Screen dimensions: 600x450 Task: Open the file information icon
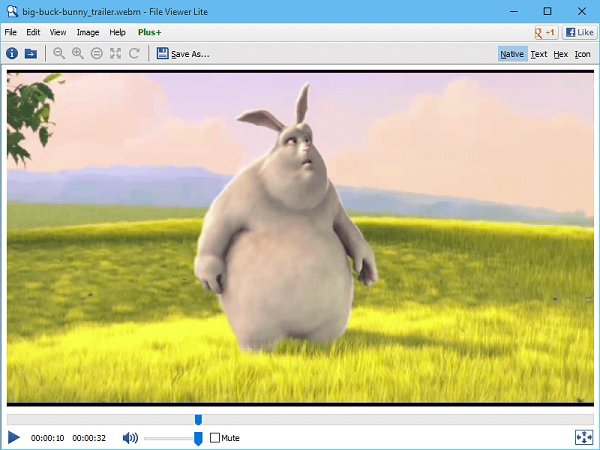[12, 53]
